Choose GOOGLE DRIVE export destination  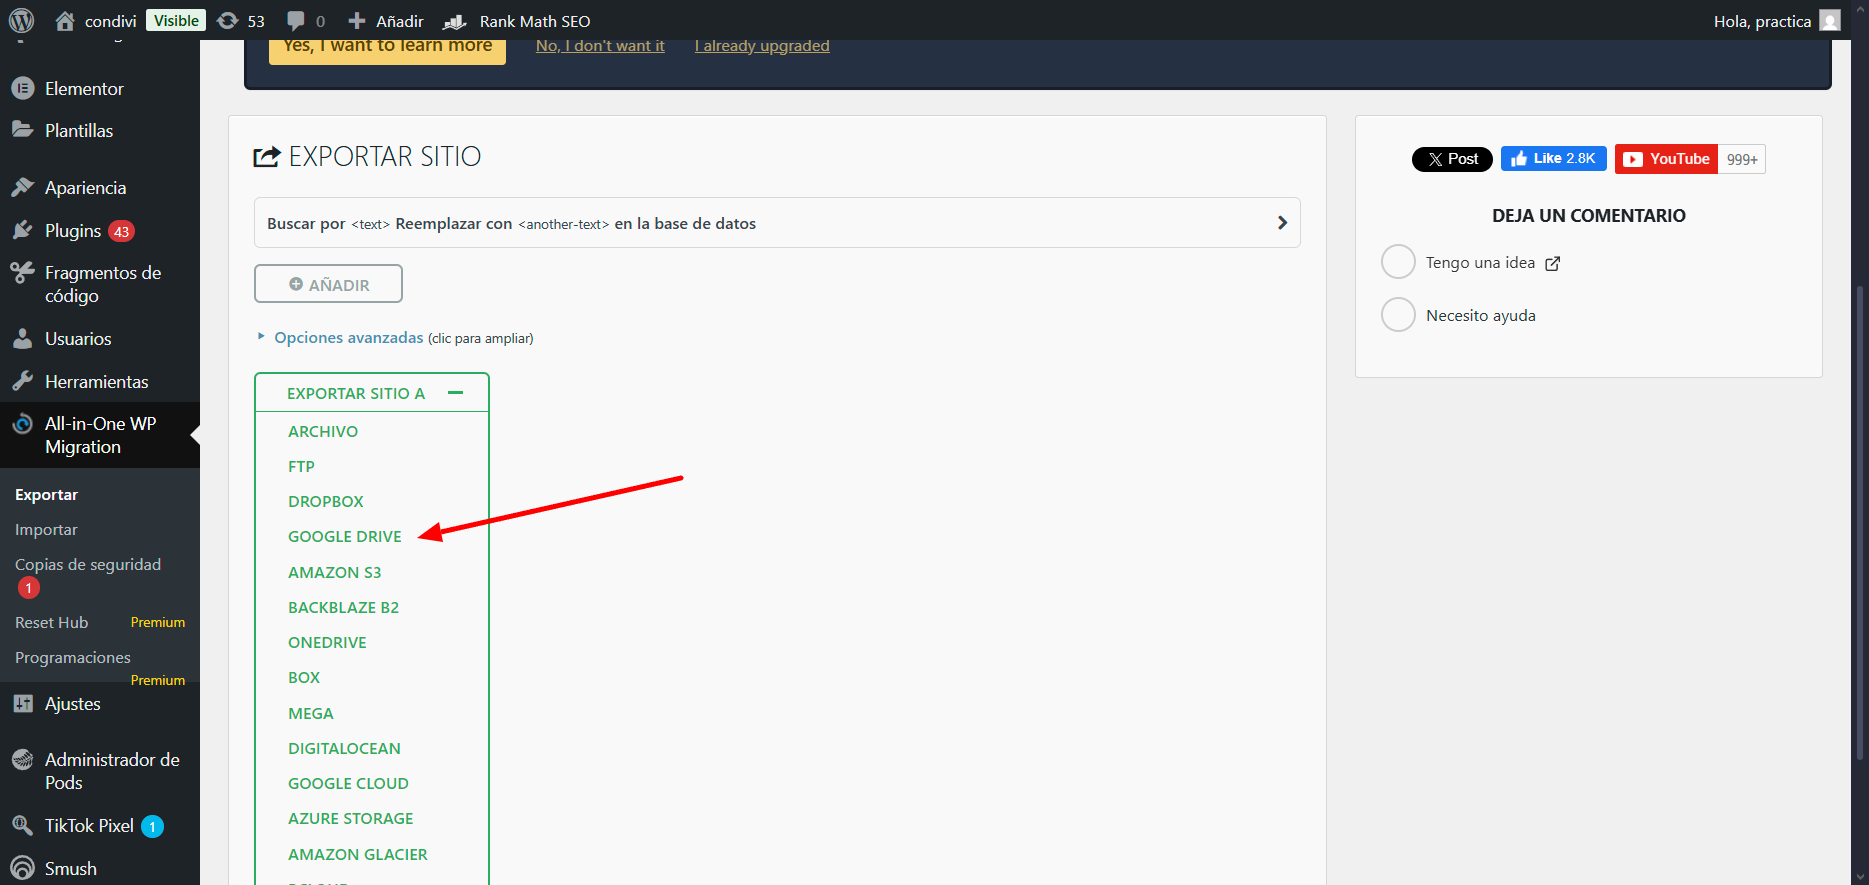coord(345,536)
